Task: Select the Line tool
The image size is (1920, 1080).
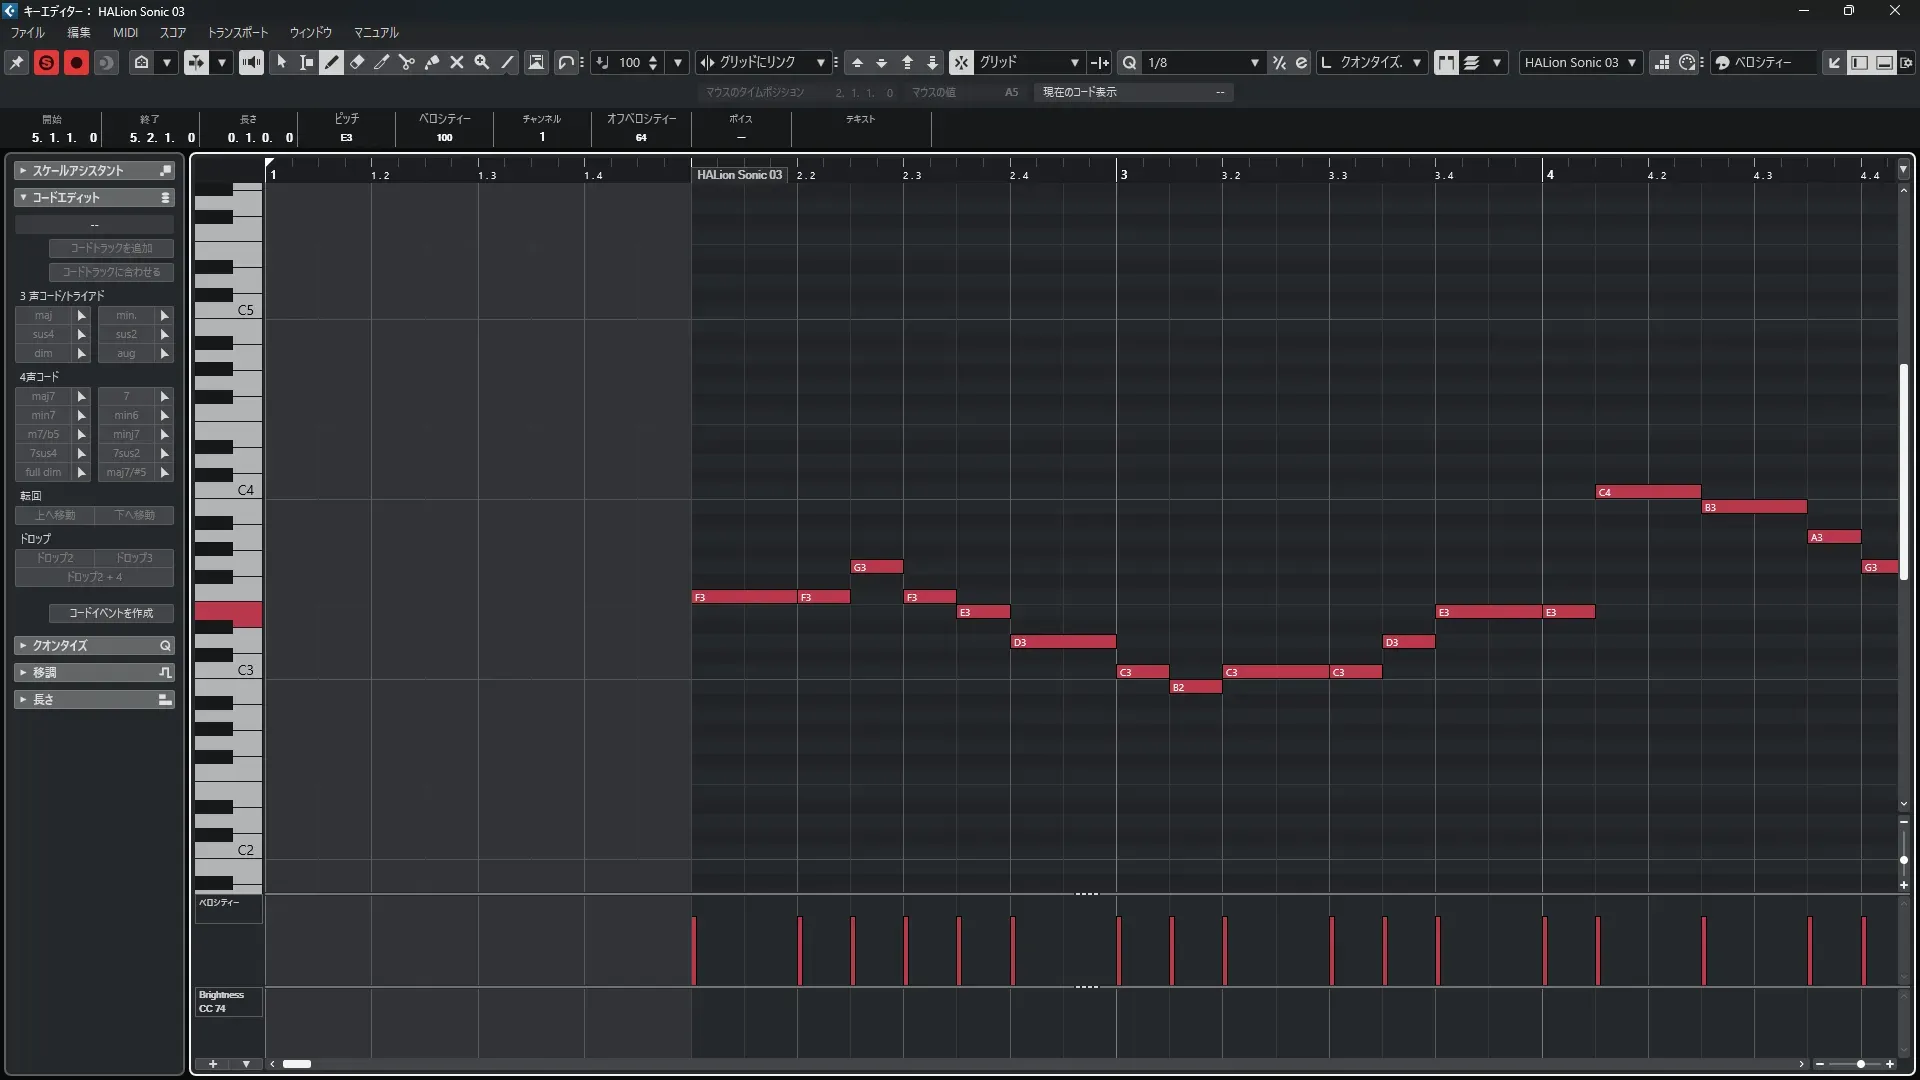Action: point(507,62)
